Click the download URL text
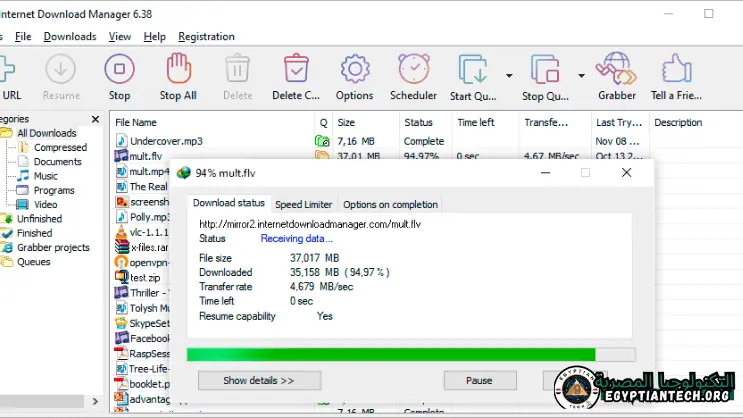 click(x=310, y=224)
